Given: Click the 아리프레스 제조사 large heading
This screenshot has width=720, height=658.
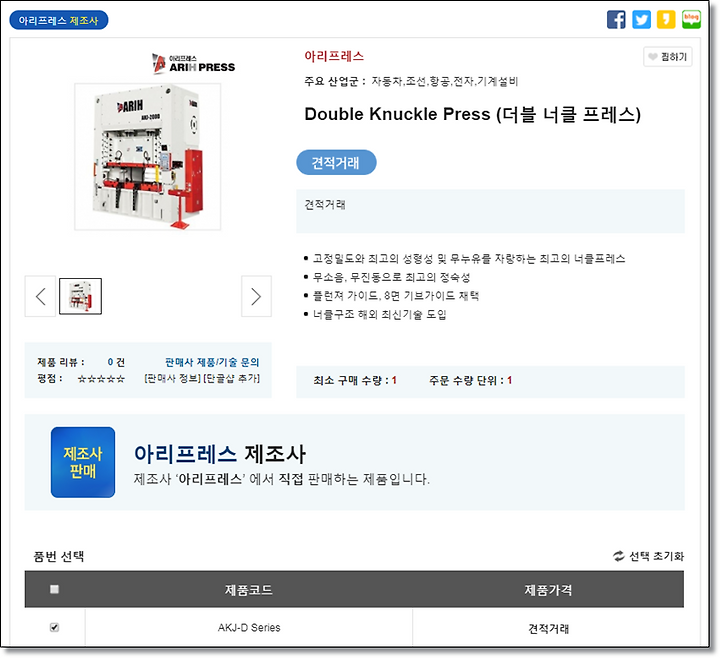Looking at the screenshot, I should click(x=220, y=454).
